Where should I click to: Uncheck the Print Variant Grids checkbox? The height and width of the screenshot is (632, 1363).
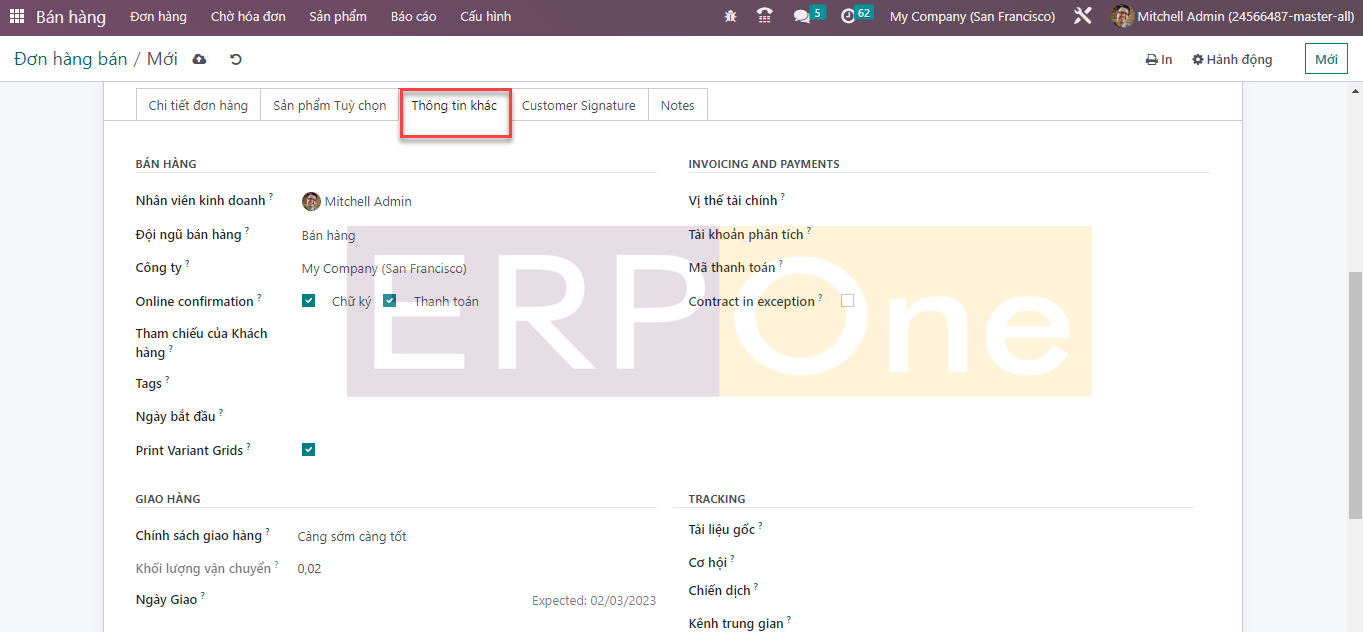point(309,450)
